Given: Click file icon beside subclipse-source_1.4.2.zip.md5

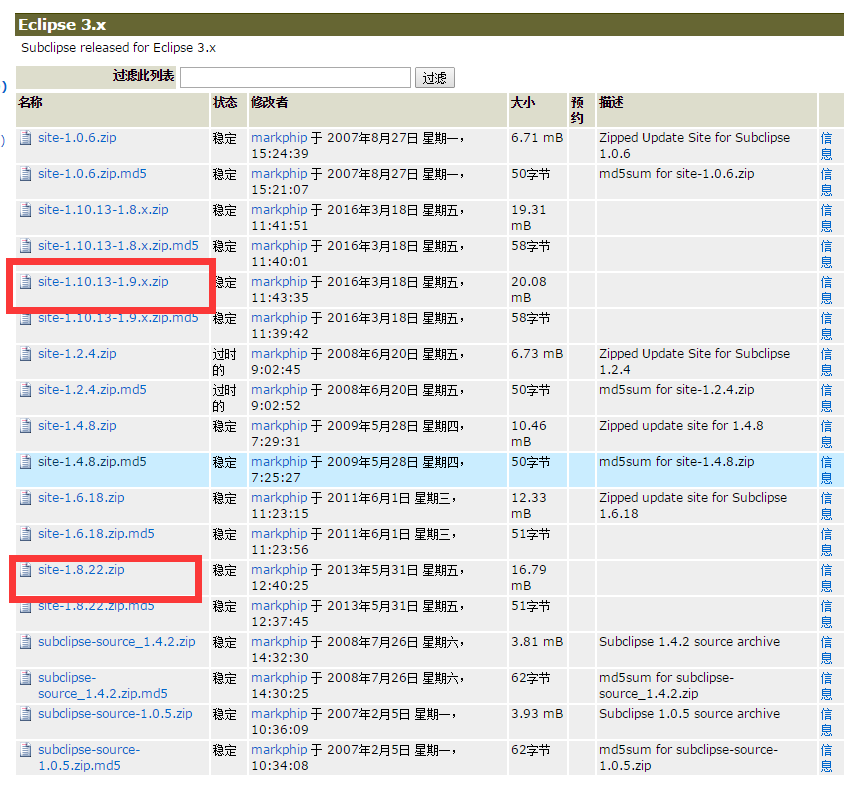Looking at the screenshot, I should coord(25,678).
